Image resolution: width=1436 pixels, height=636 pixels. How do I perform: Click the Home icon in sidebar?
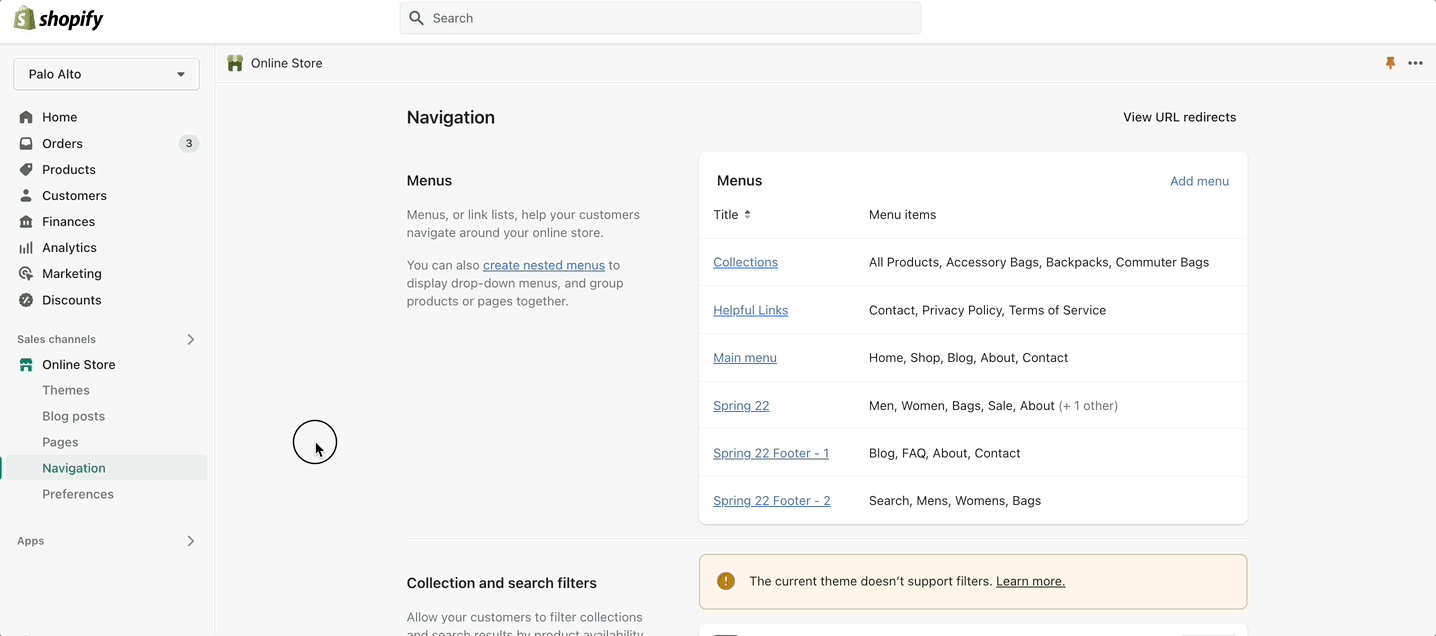tap(26, 117)
